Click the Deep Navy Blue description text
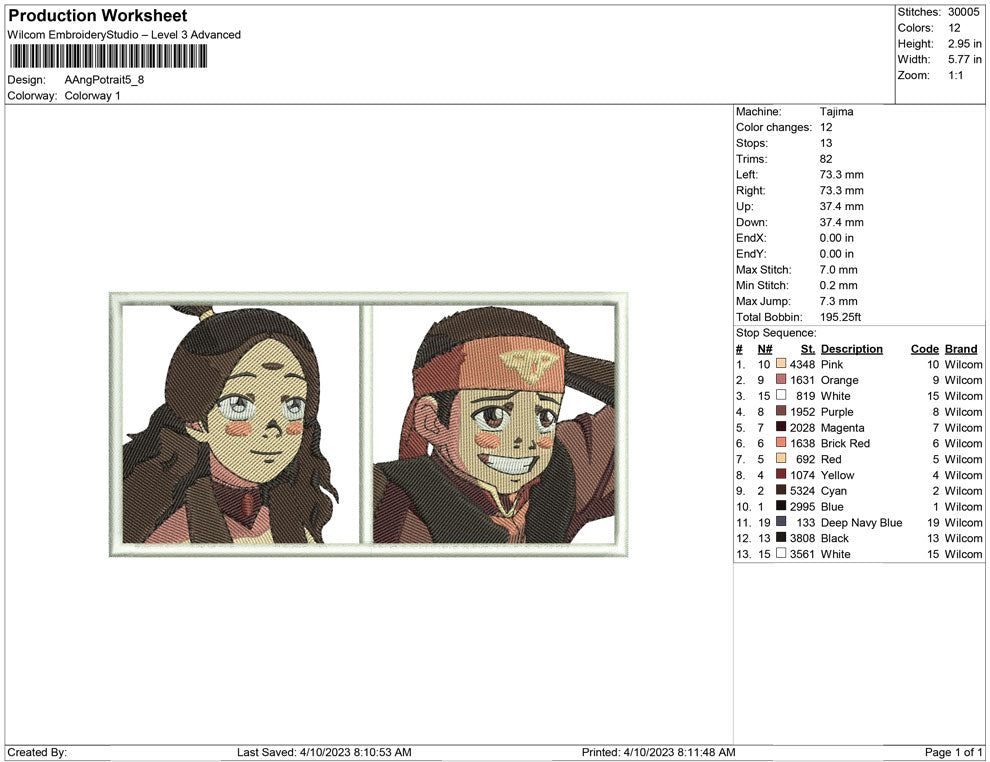990x762 pixels. click(x=861, y=522)
